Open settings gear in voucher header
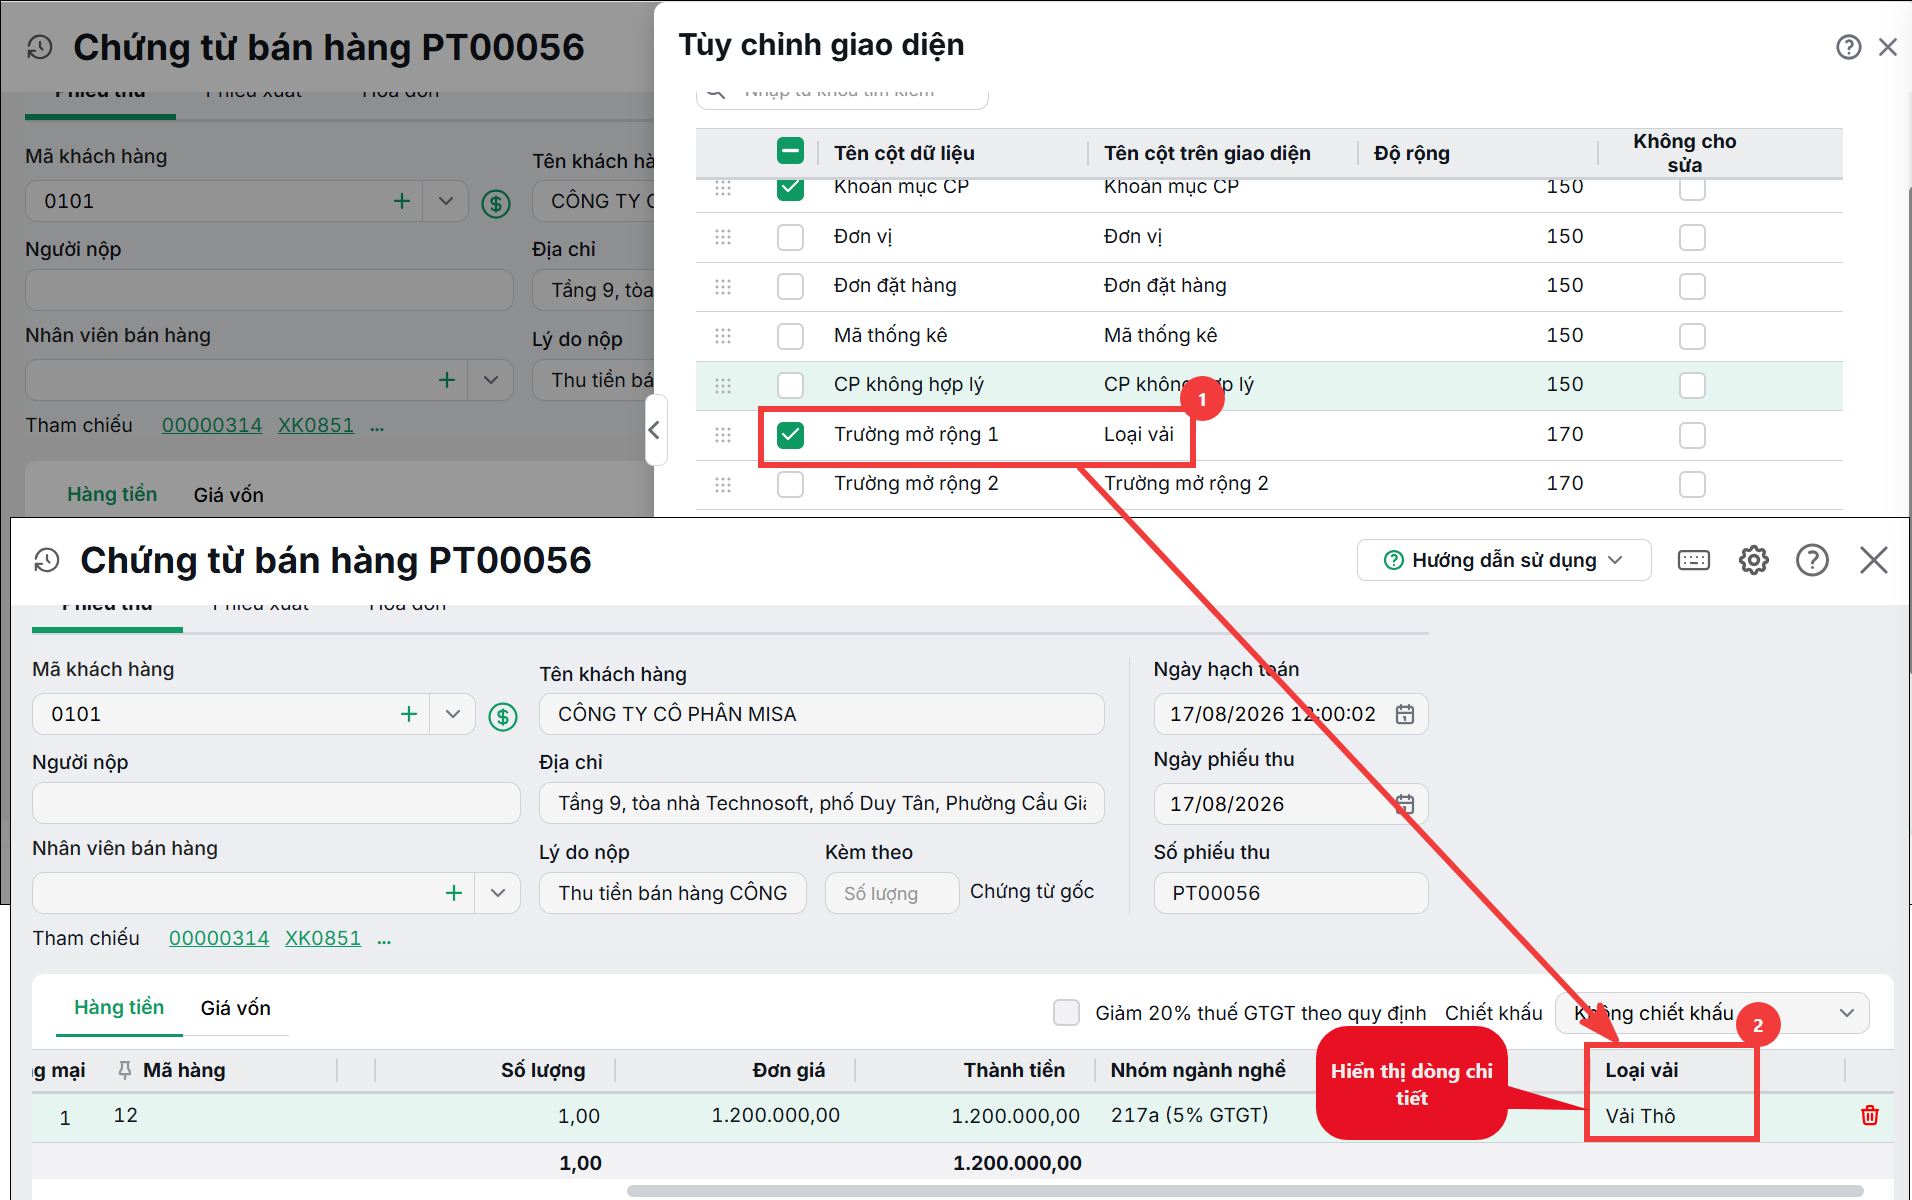This screenshot has width=1912, height=1200. 1753,560
